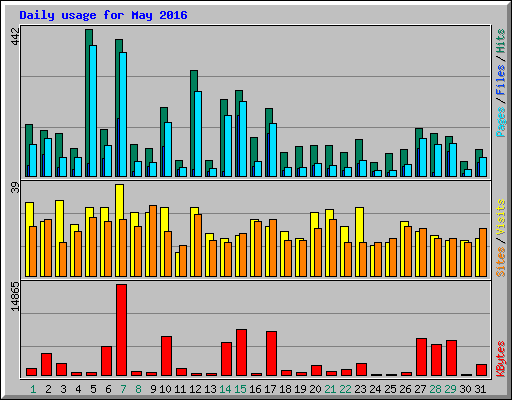Image resolution: width=512 pixels, height=400 pixels.
Task: Select day label 3 on the x-axis
Action: coord(63,389)
